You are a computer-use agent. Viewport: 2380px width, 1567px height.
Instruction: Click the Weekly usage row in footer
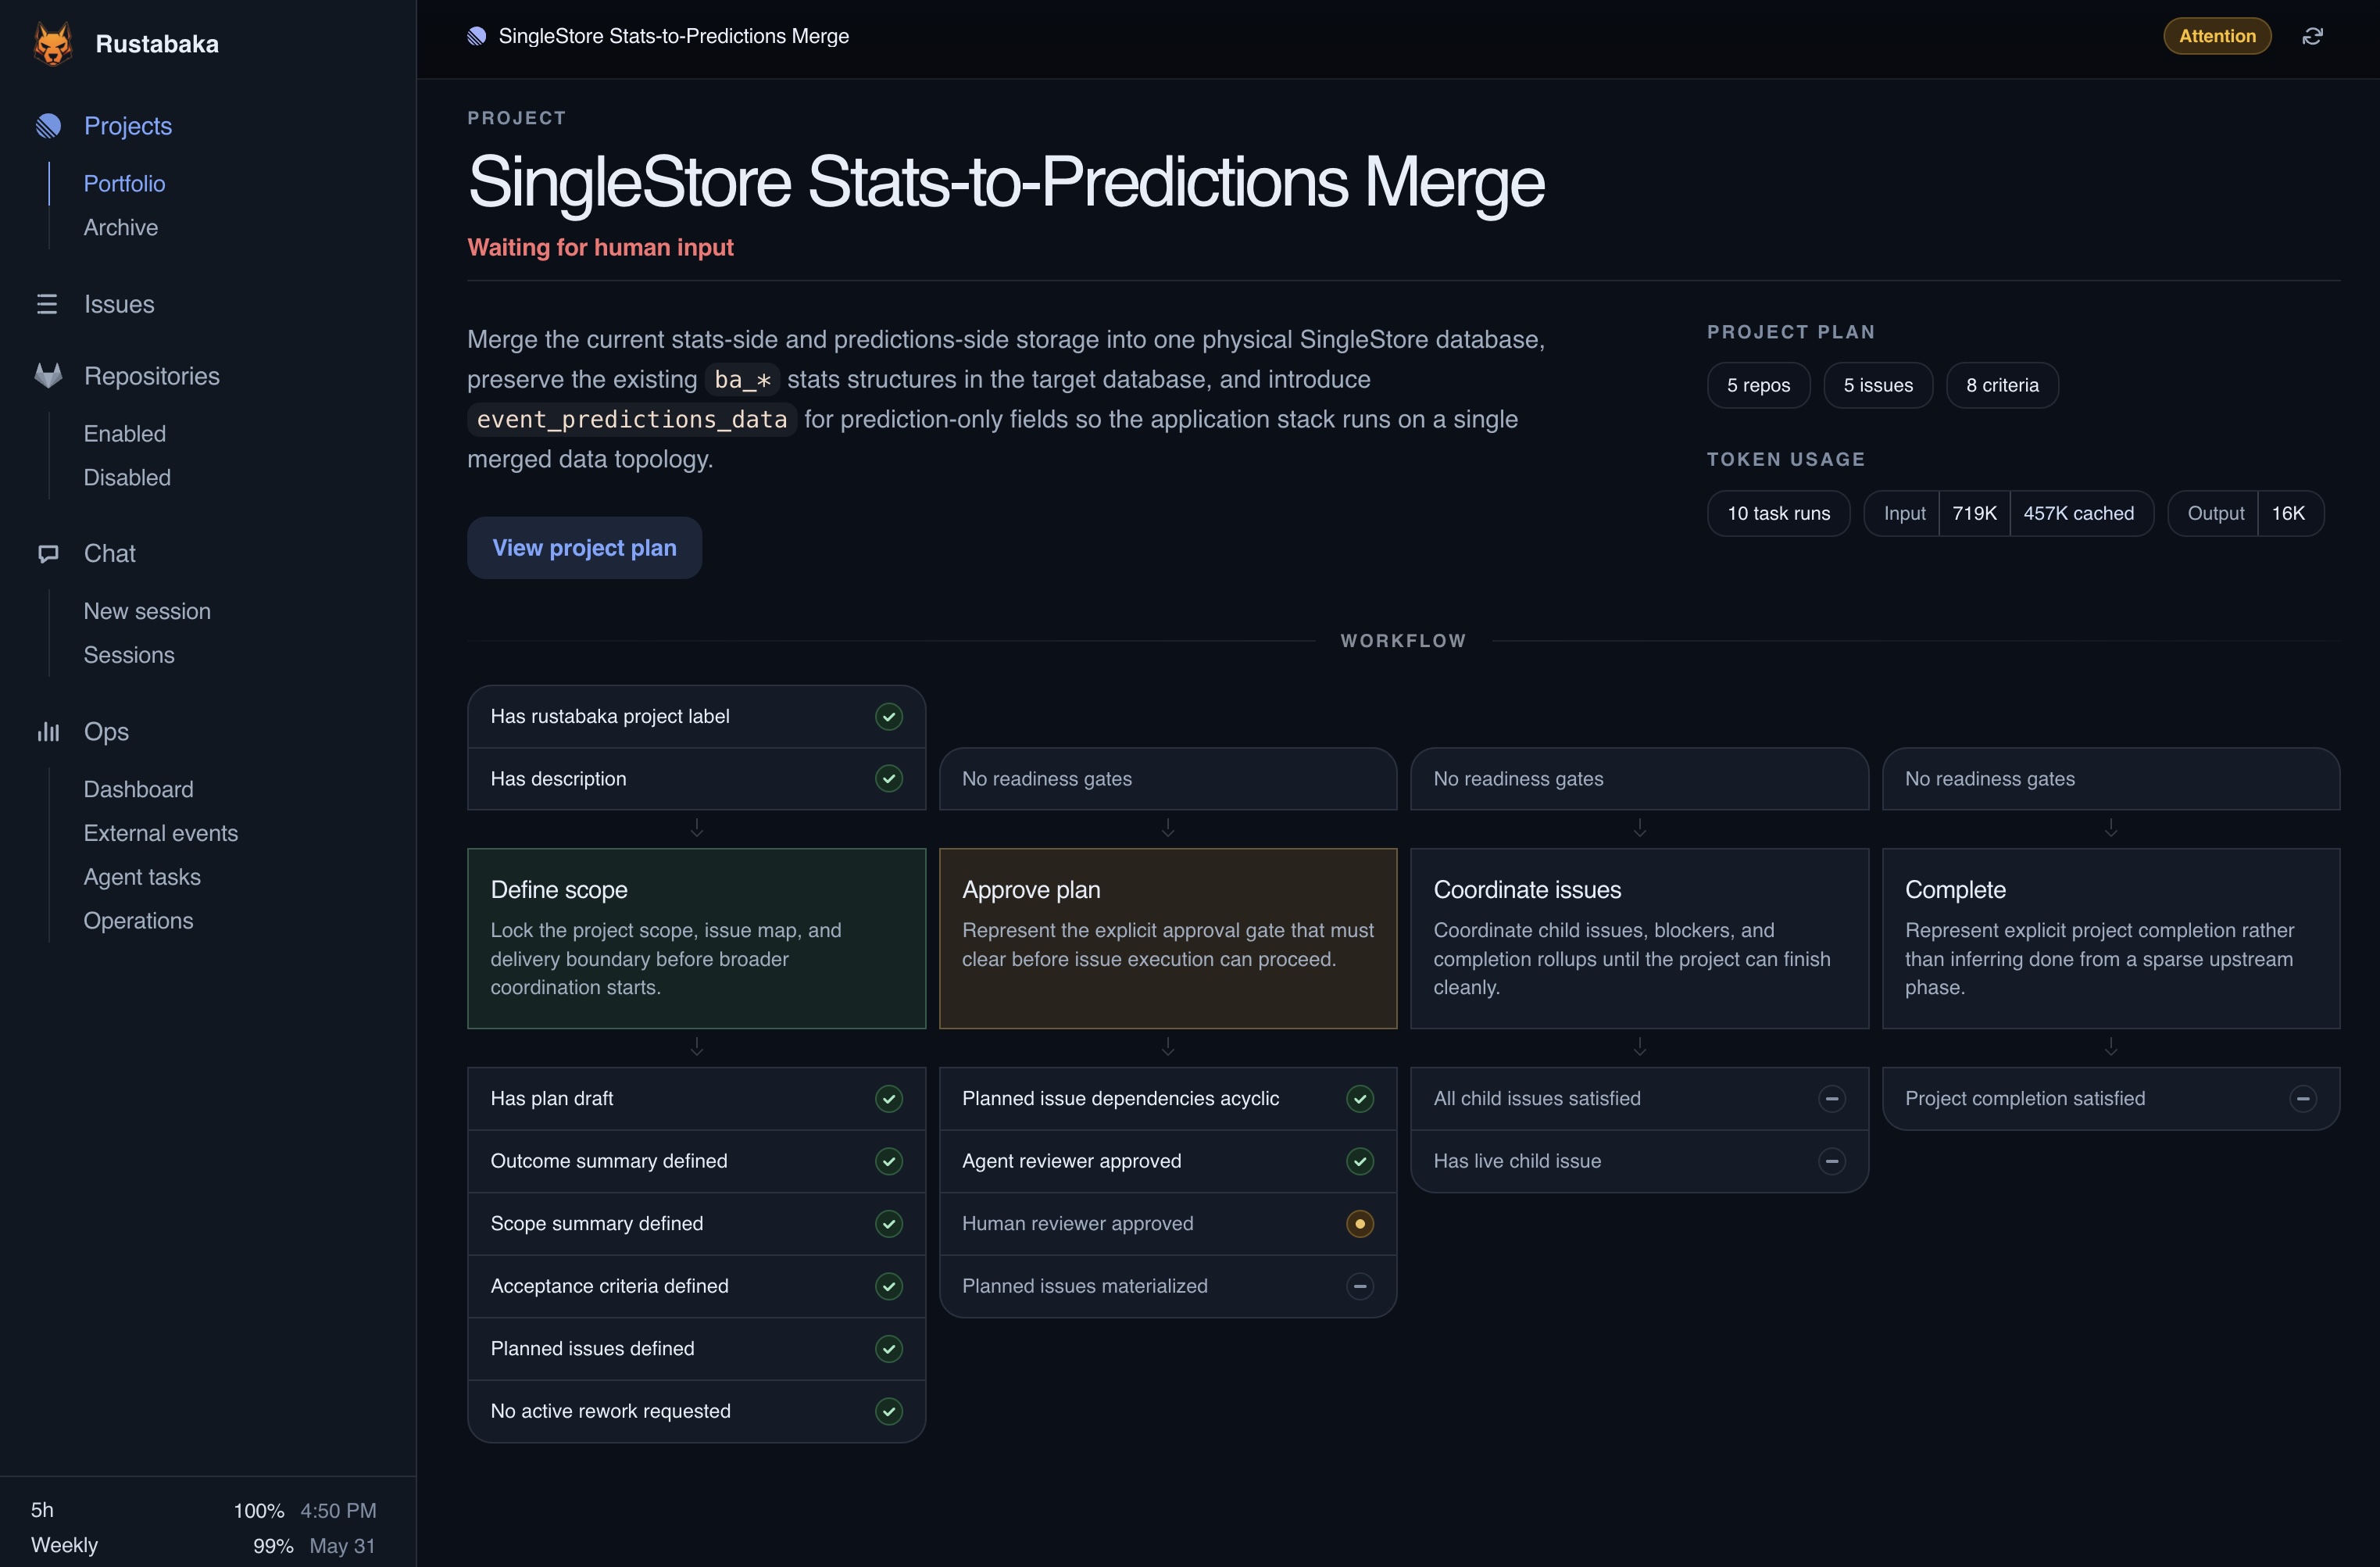203,1545
